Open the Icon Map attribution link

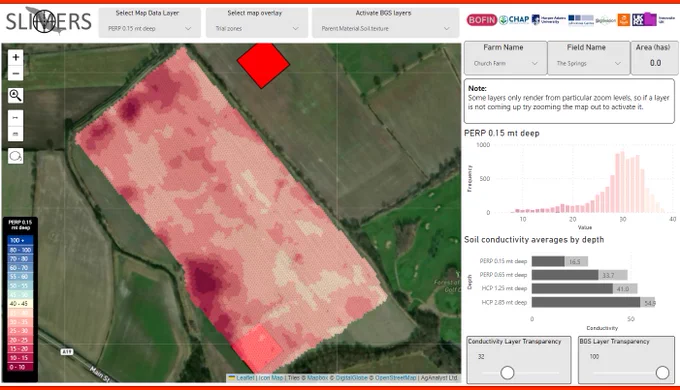271,378
